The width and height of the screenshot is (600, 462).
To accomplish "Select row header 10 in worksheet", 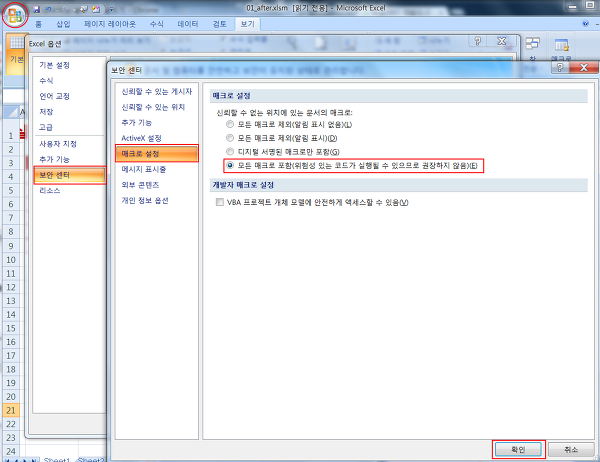I will [11, 260].
